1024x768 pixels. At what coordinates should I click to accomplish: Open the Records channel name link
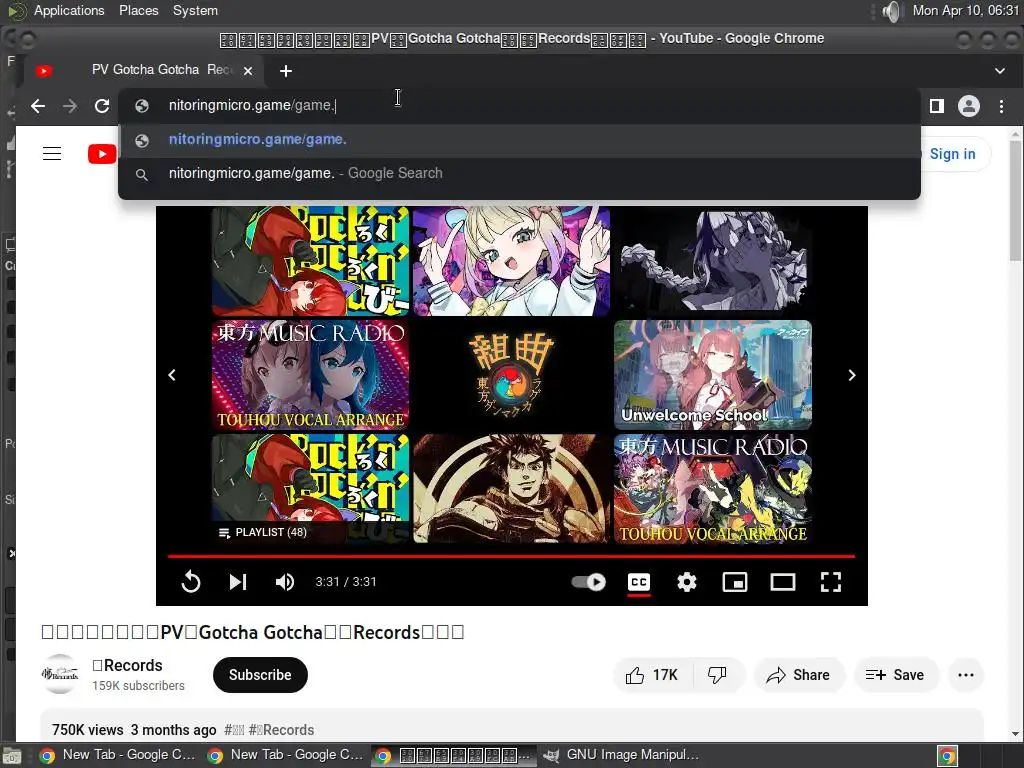[127, 665]
